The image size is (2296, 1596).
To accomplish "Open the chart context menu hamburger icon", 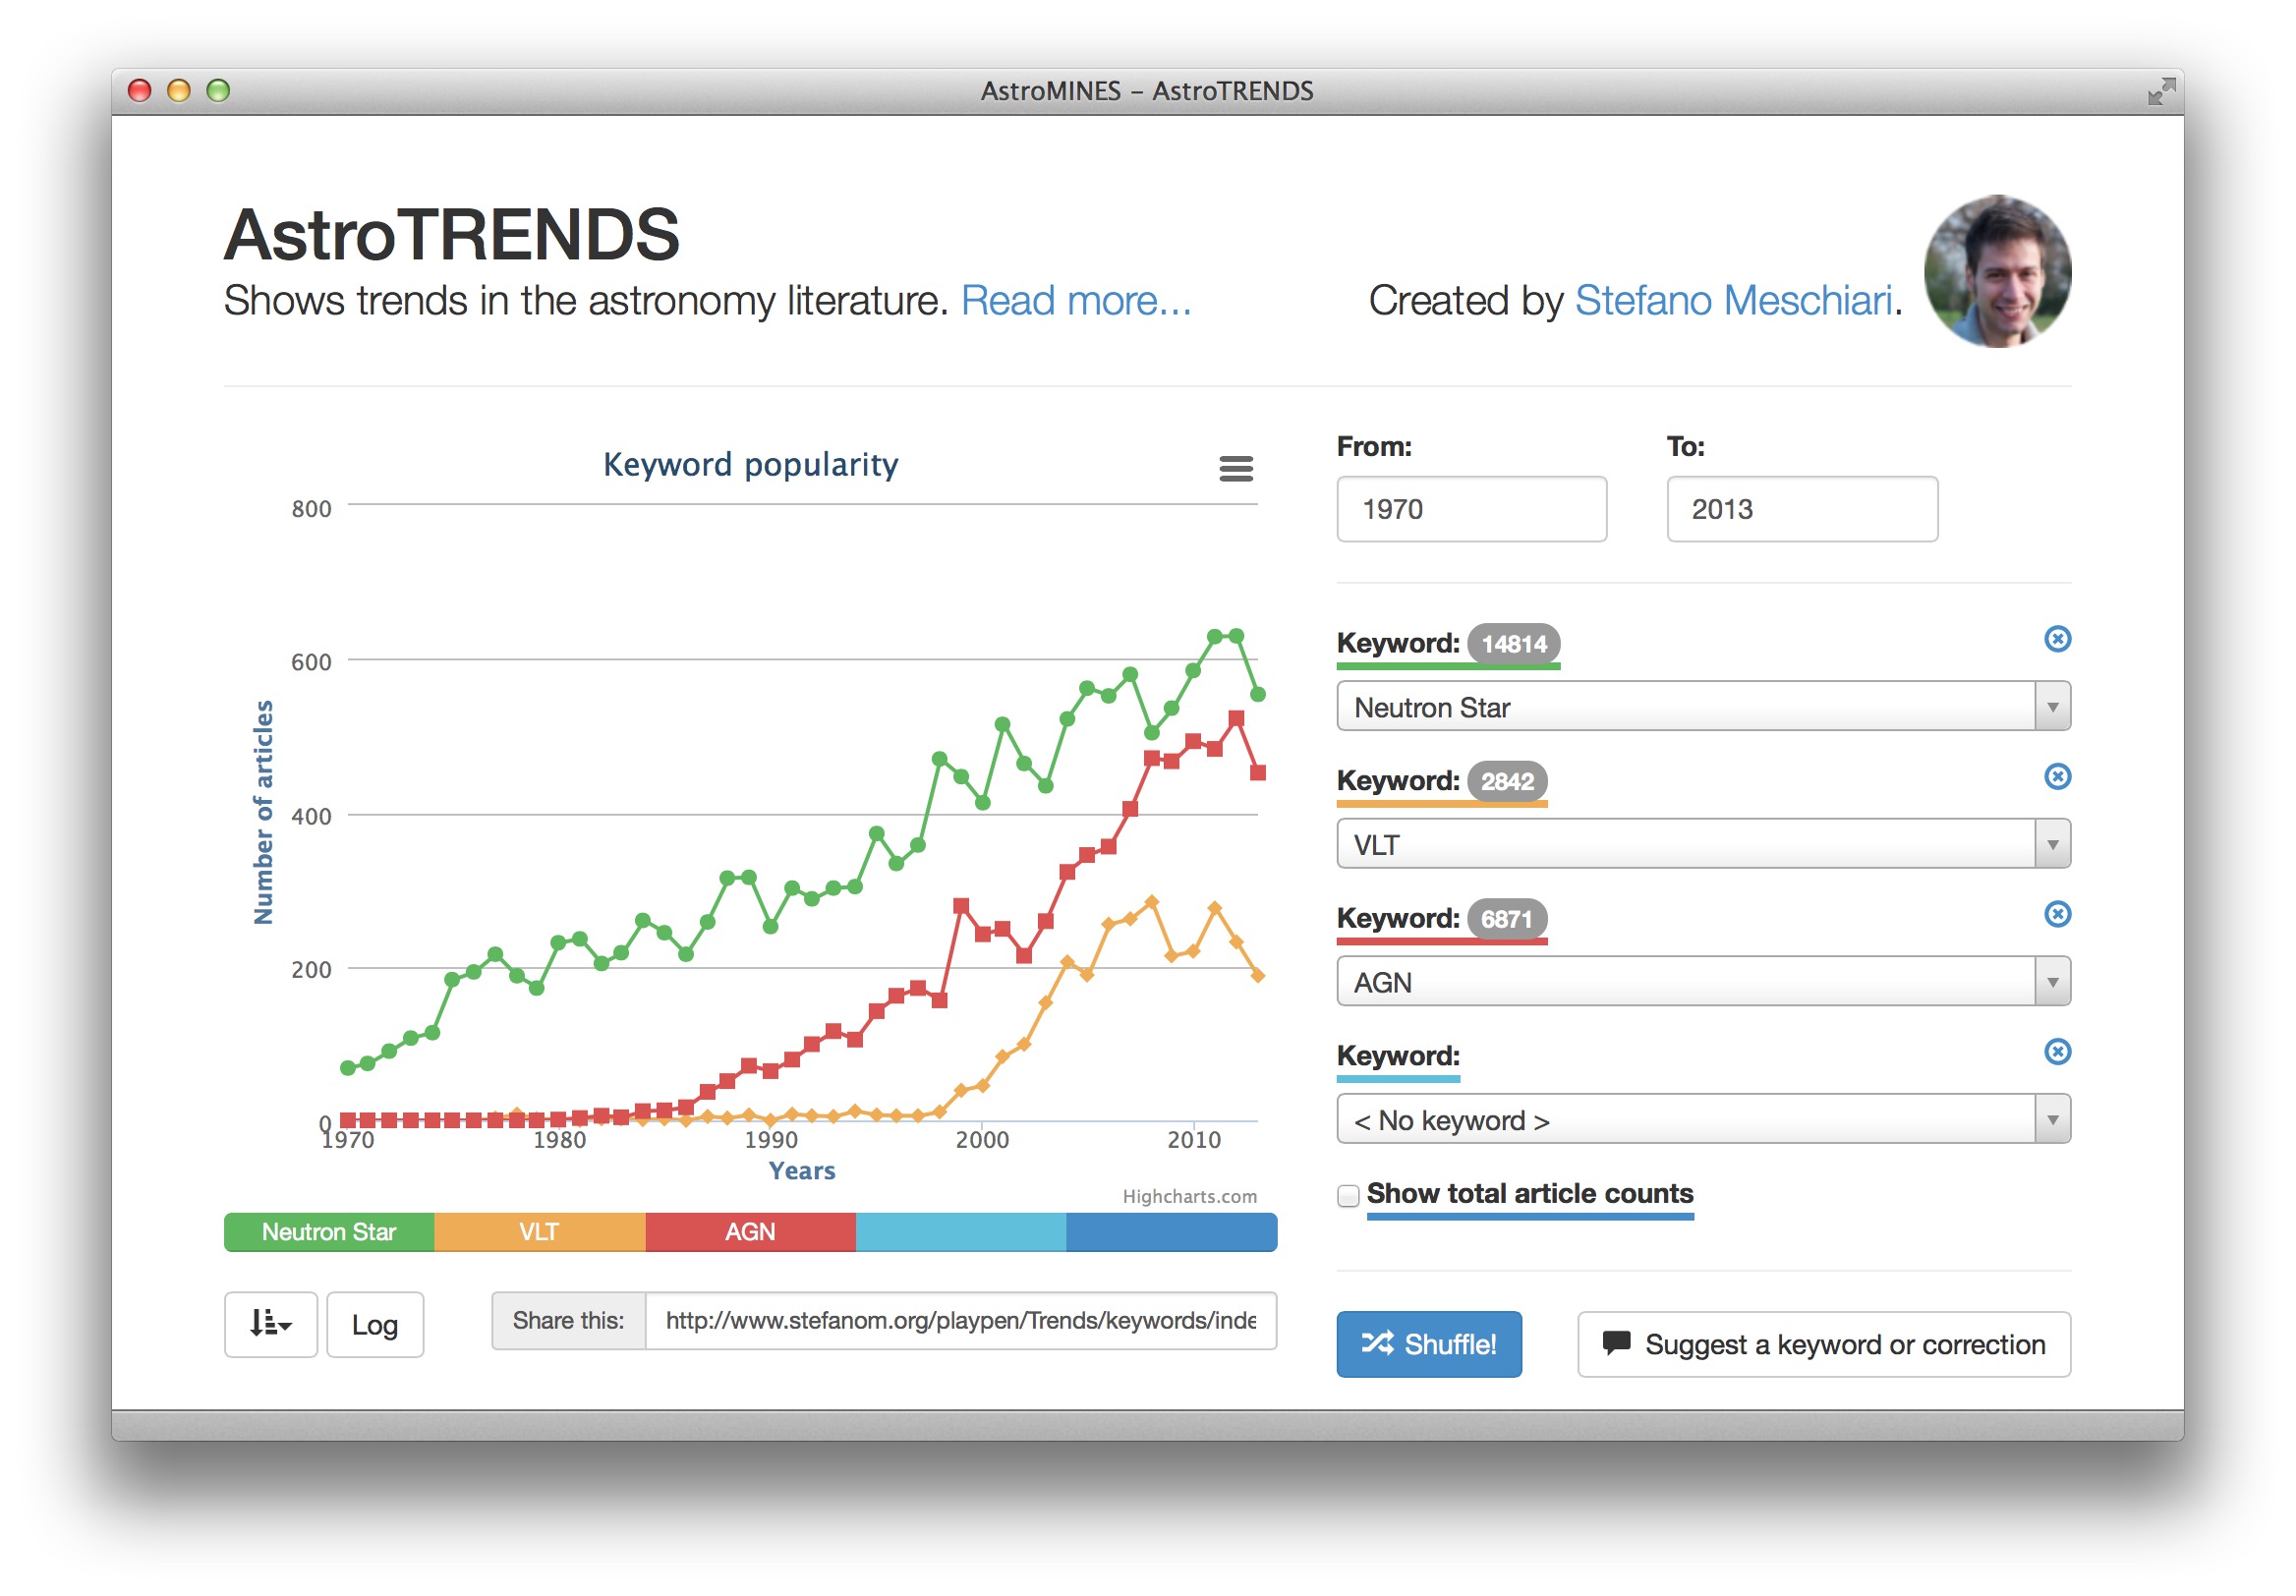I will pos(1236,468).
